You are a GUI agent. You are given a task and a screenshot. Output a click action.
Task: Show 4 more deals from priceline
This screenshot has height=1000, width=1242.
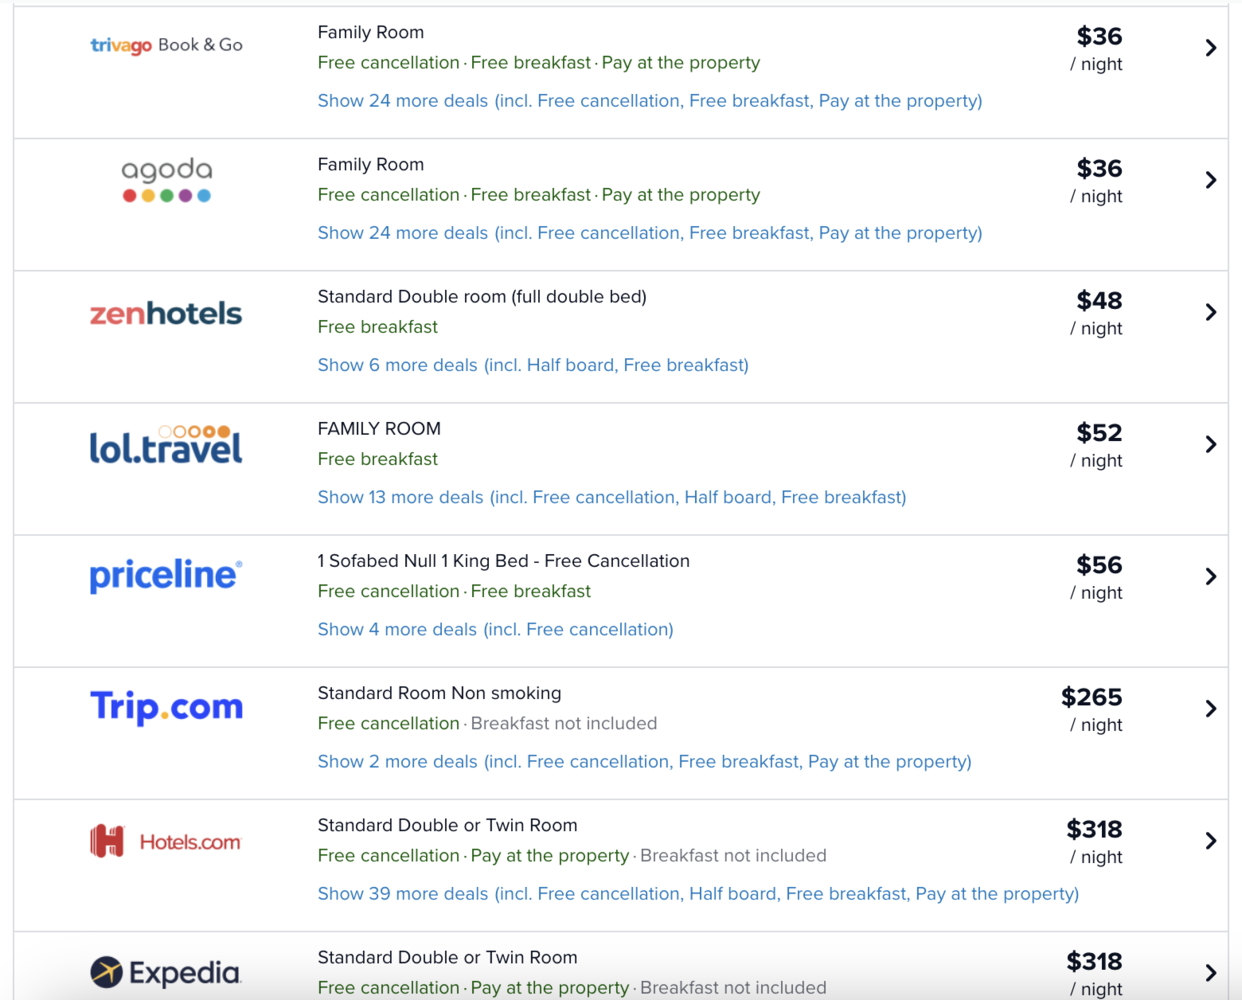[x=495, y=629]
